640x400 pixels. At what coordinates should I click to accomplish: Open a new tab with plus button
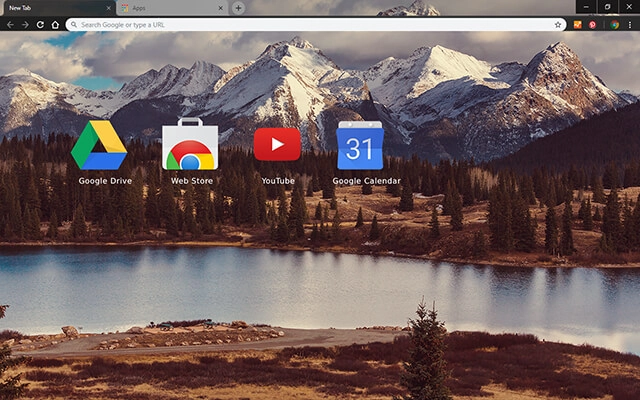click(238, 8)
